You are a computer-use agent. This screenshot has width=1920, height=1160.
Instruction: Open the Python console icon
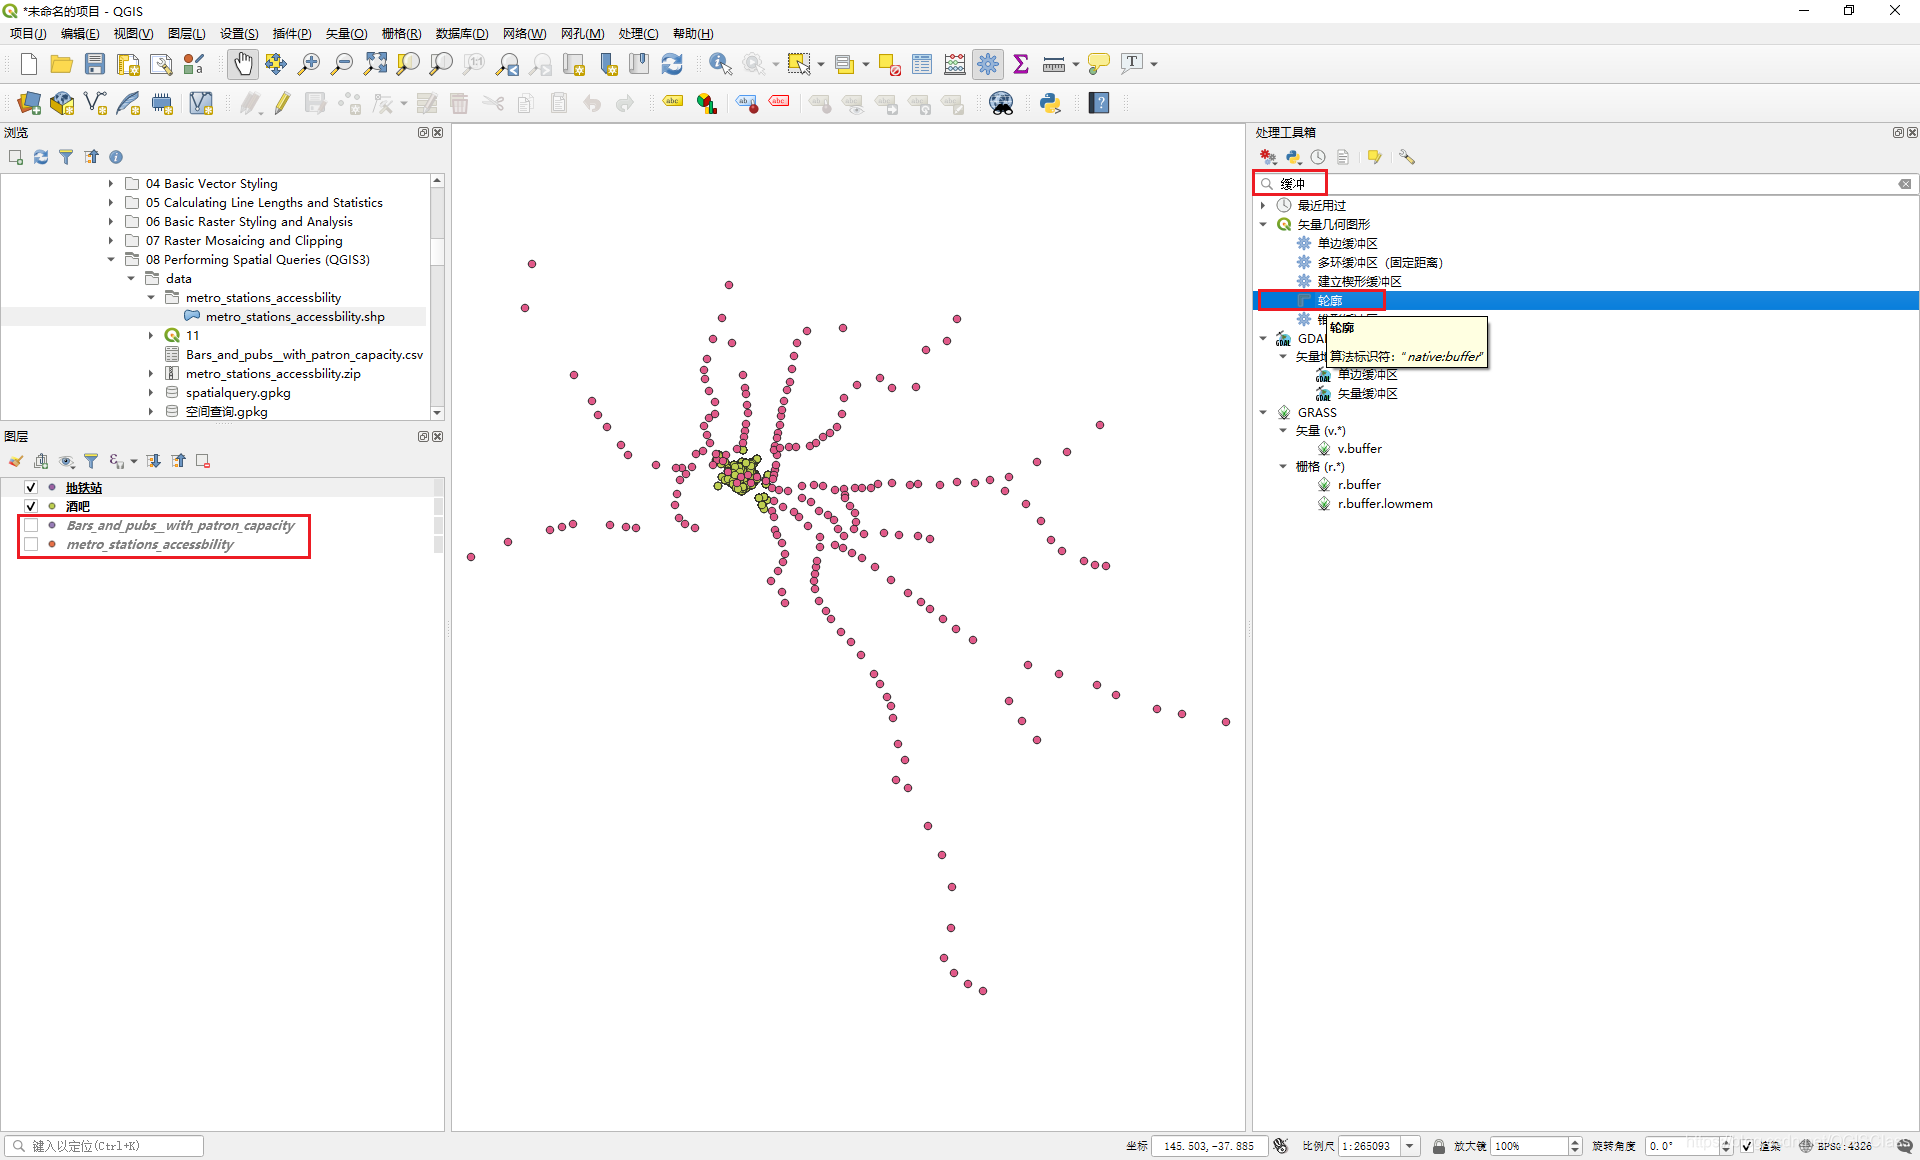(1050, 103)
